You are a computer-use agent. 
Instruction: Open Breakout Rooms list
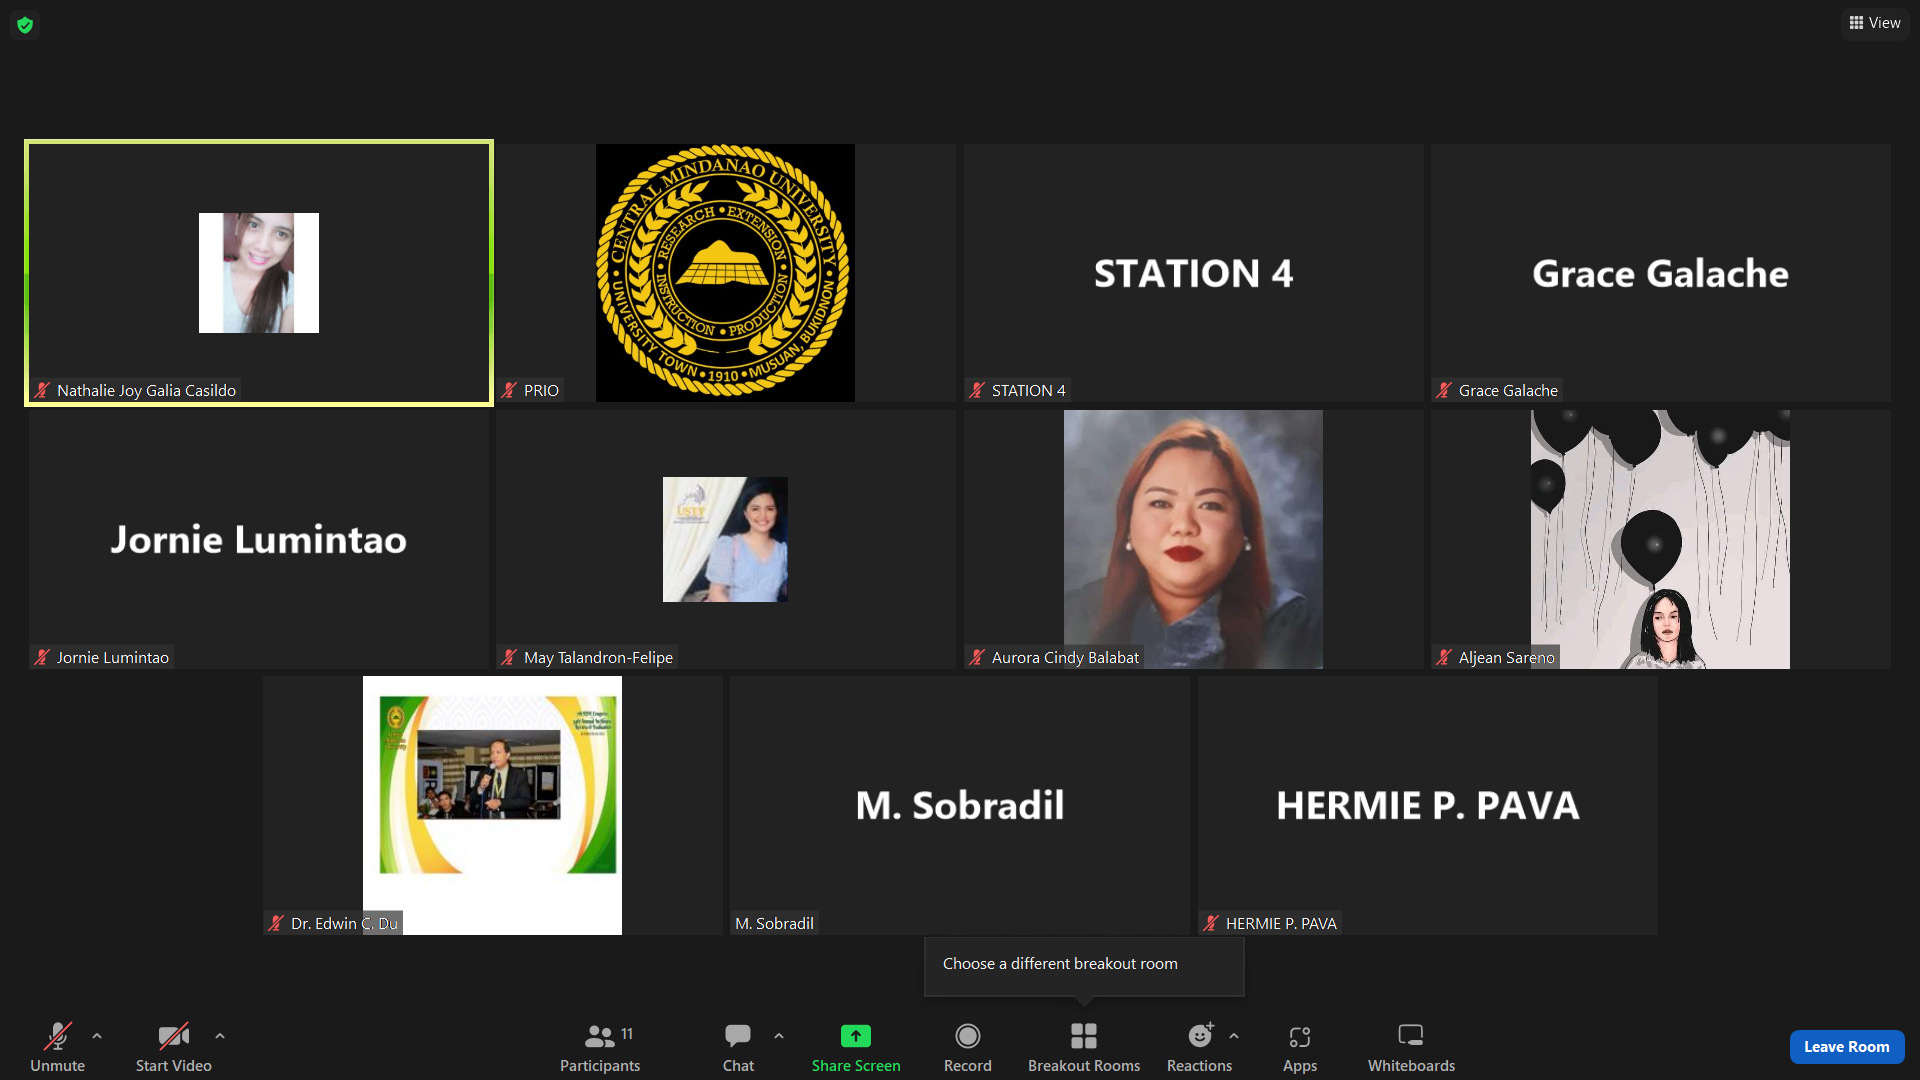(1084, 1047)
